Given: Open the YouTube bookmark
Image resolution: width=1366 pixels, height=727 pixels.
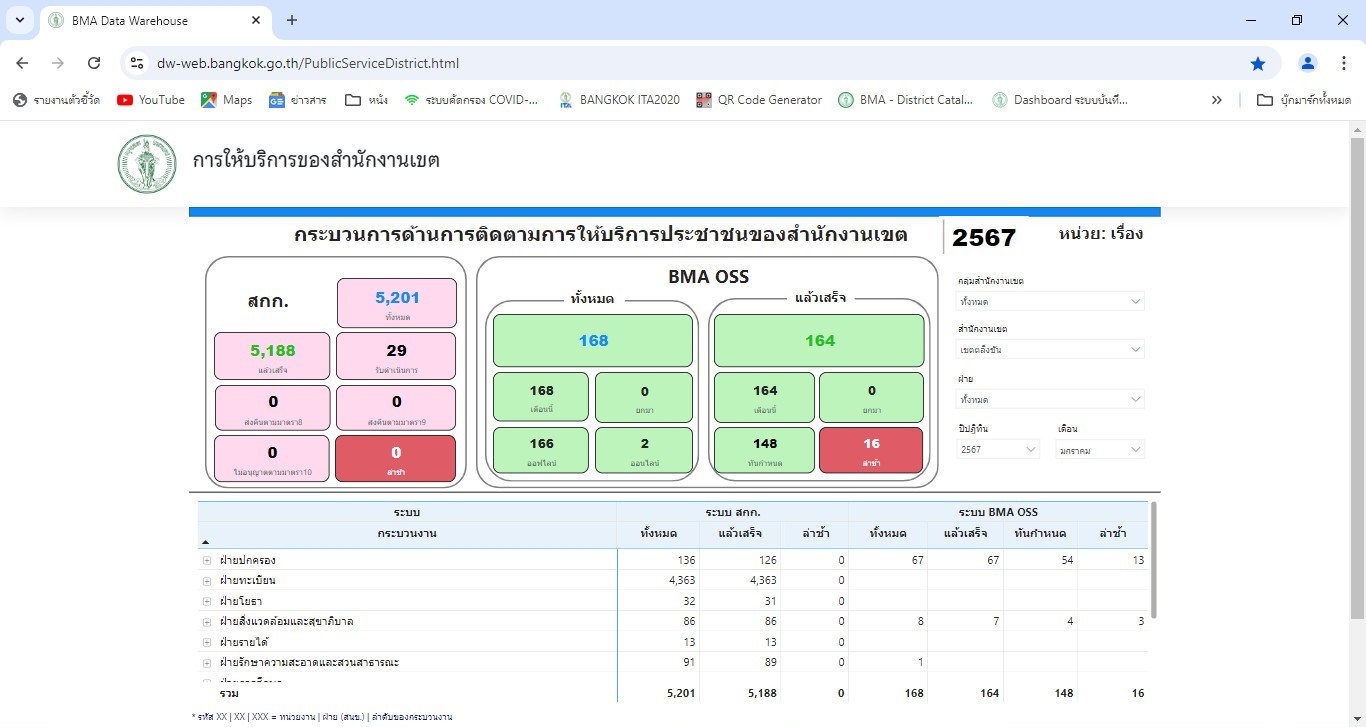Looking at the screenshot, I should pyautogui.click(x=151, y=100).
